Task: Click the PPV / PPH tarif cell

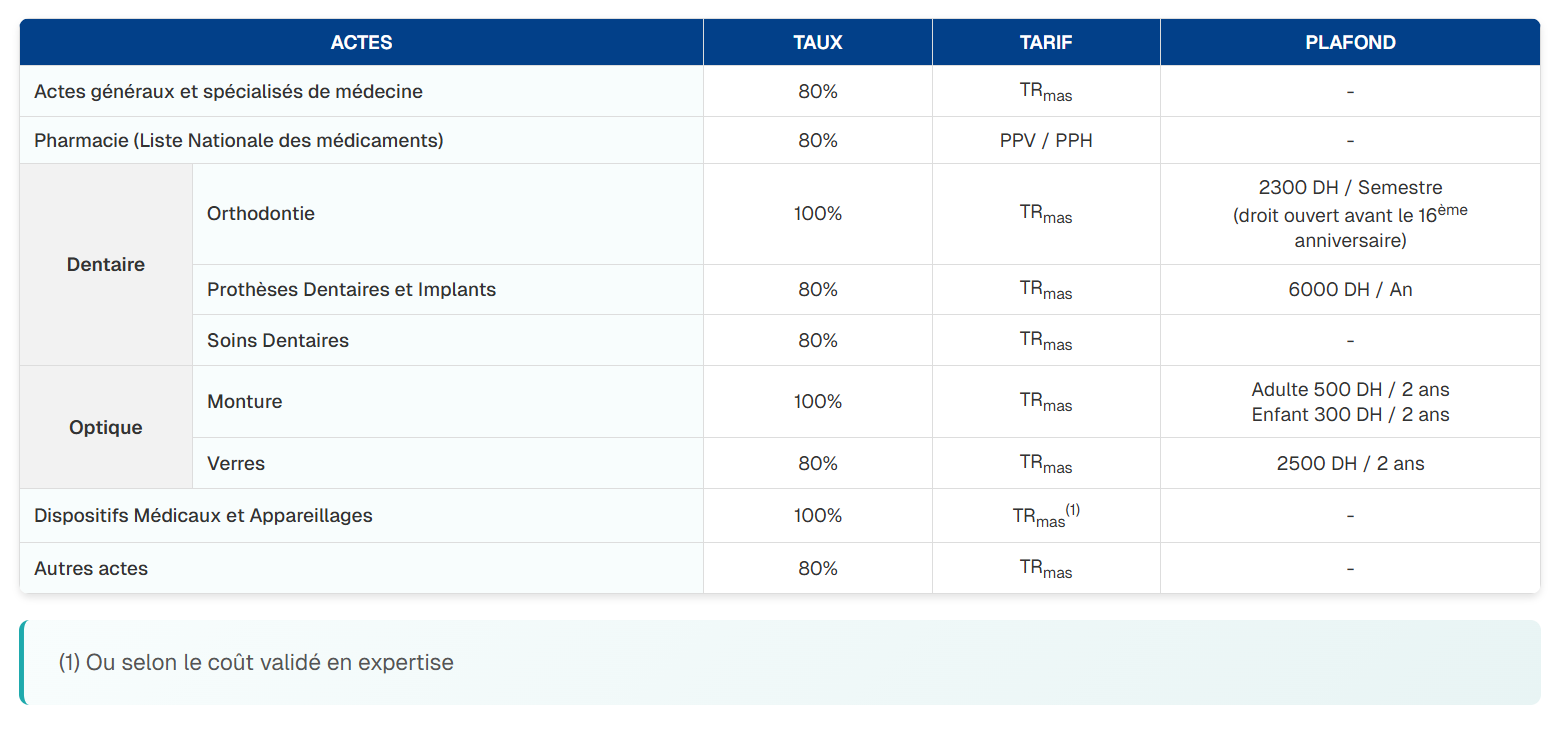Action: 1046,141
